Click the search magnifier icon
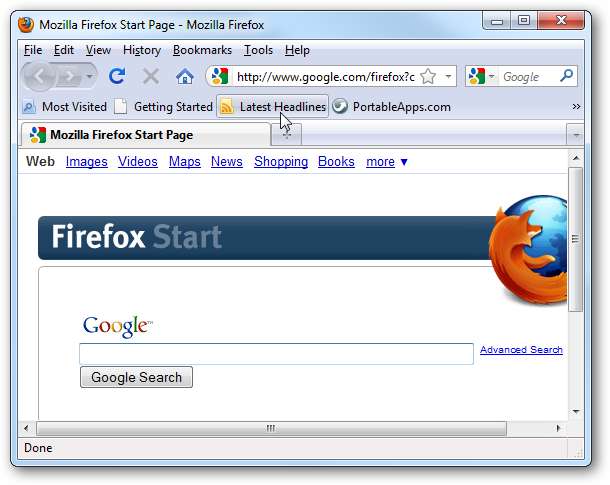This screenshot has height=485, width=610. pyautogui.click(x=566, y=75)
